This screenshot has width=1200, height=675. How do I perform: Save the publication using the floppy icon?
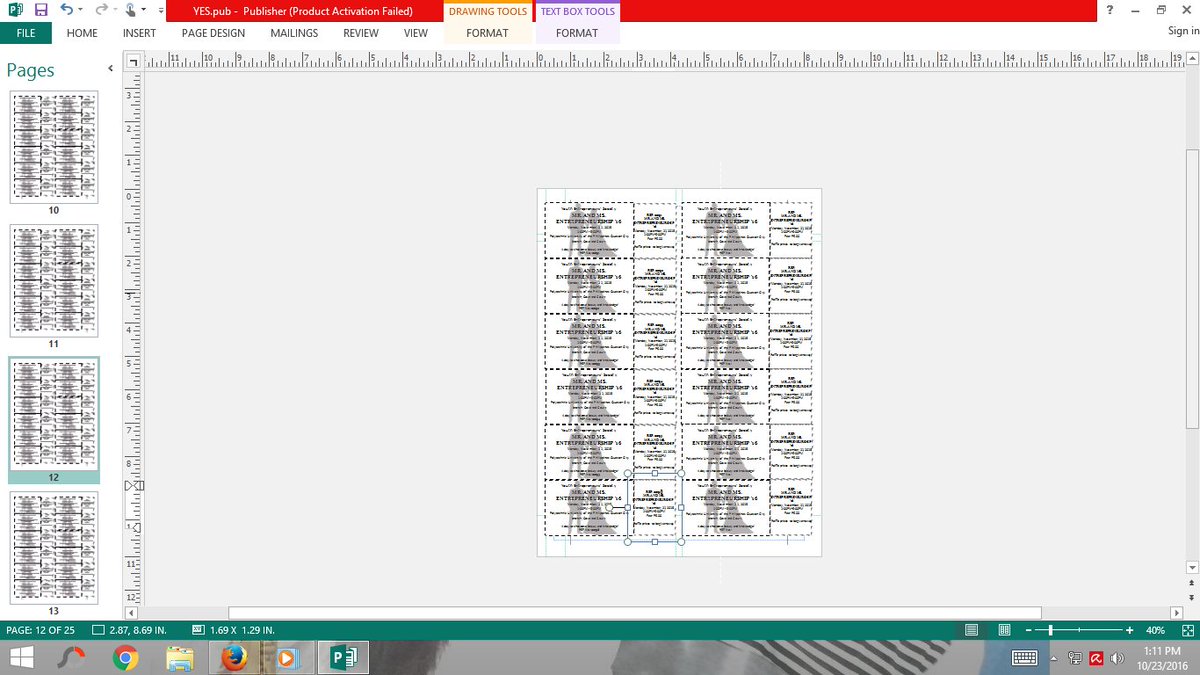[41, 10]
